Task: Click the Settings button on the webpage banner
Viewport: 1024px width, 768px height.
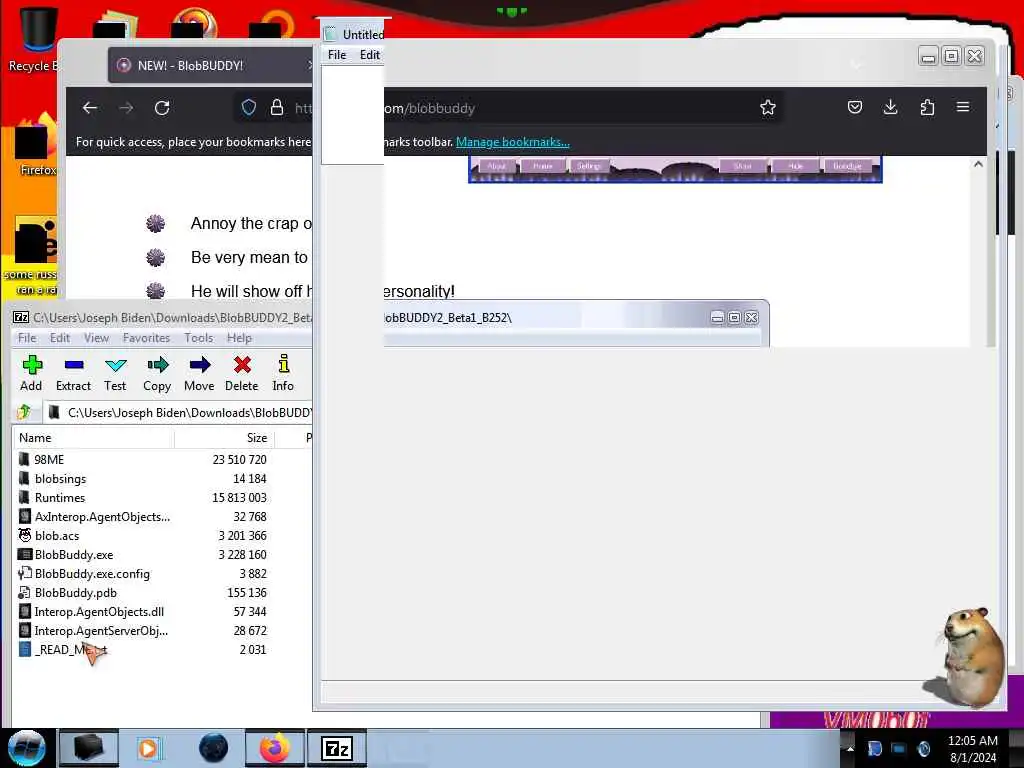Action: 588,166
